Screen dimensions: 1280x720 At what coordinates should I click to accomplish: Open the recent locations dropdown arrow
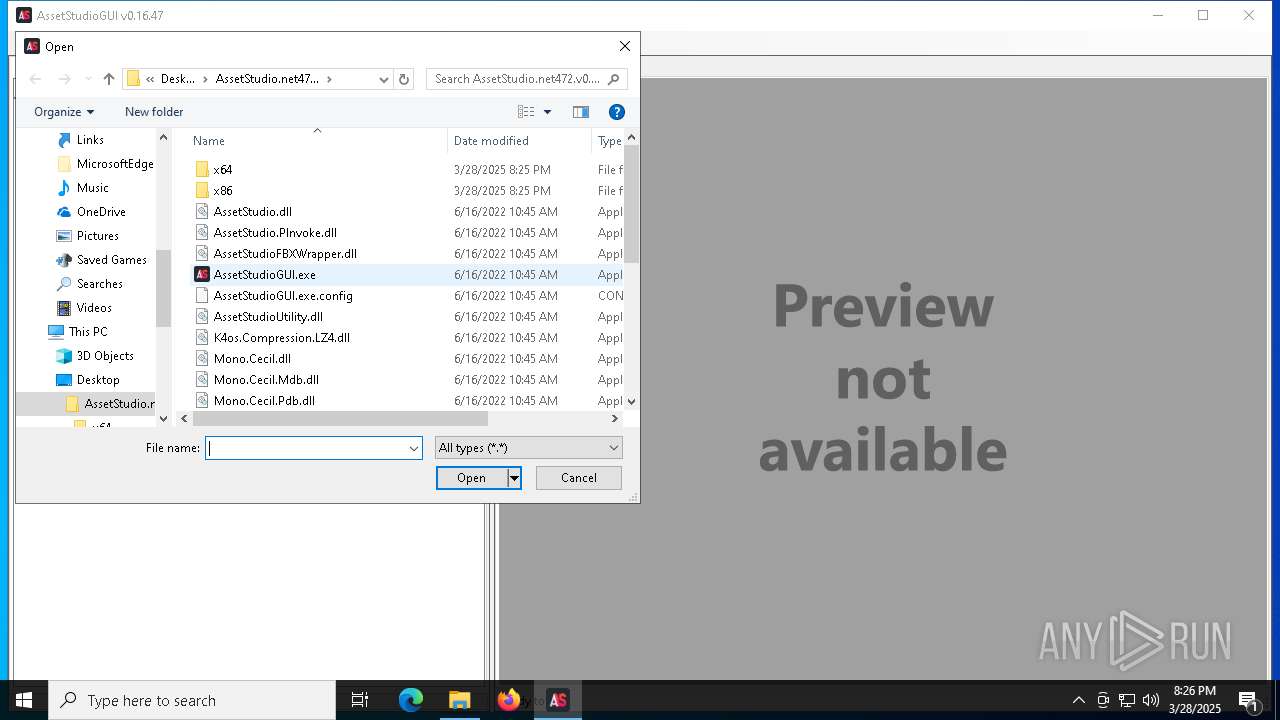pyautogui.click(x=88, y=79)
